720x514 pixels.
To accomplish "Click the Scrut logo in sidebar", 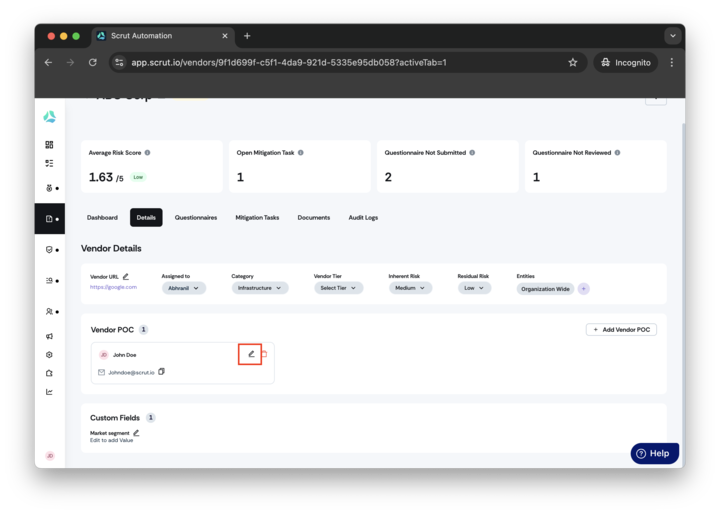I will pyautogui.click(x=50, y=117).
